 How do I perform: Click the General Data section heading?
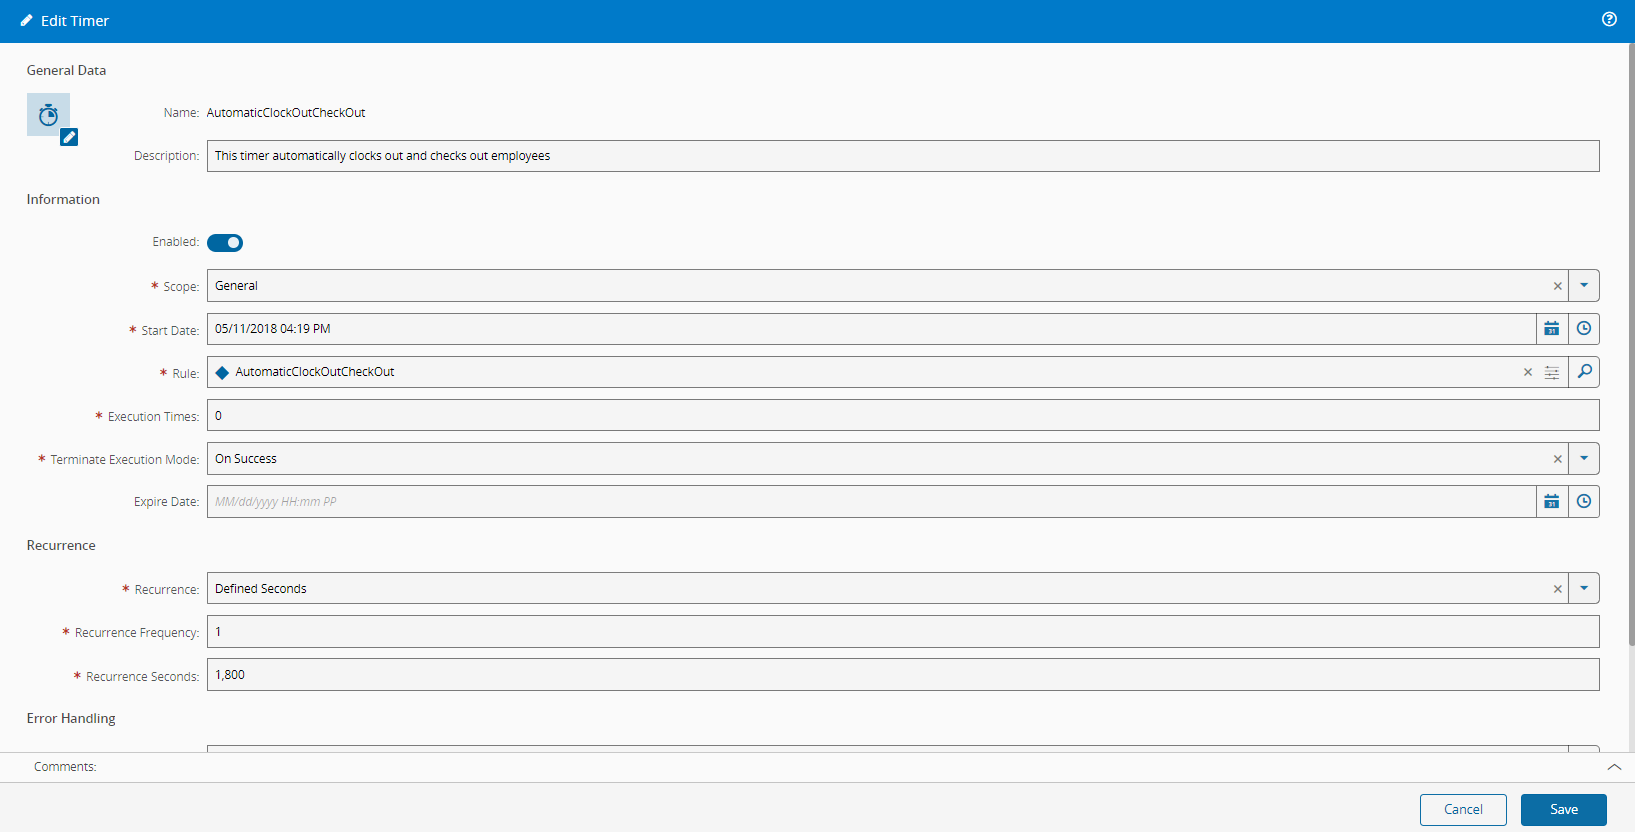(66, 70)
